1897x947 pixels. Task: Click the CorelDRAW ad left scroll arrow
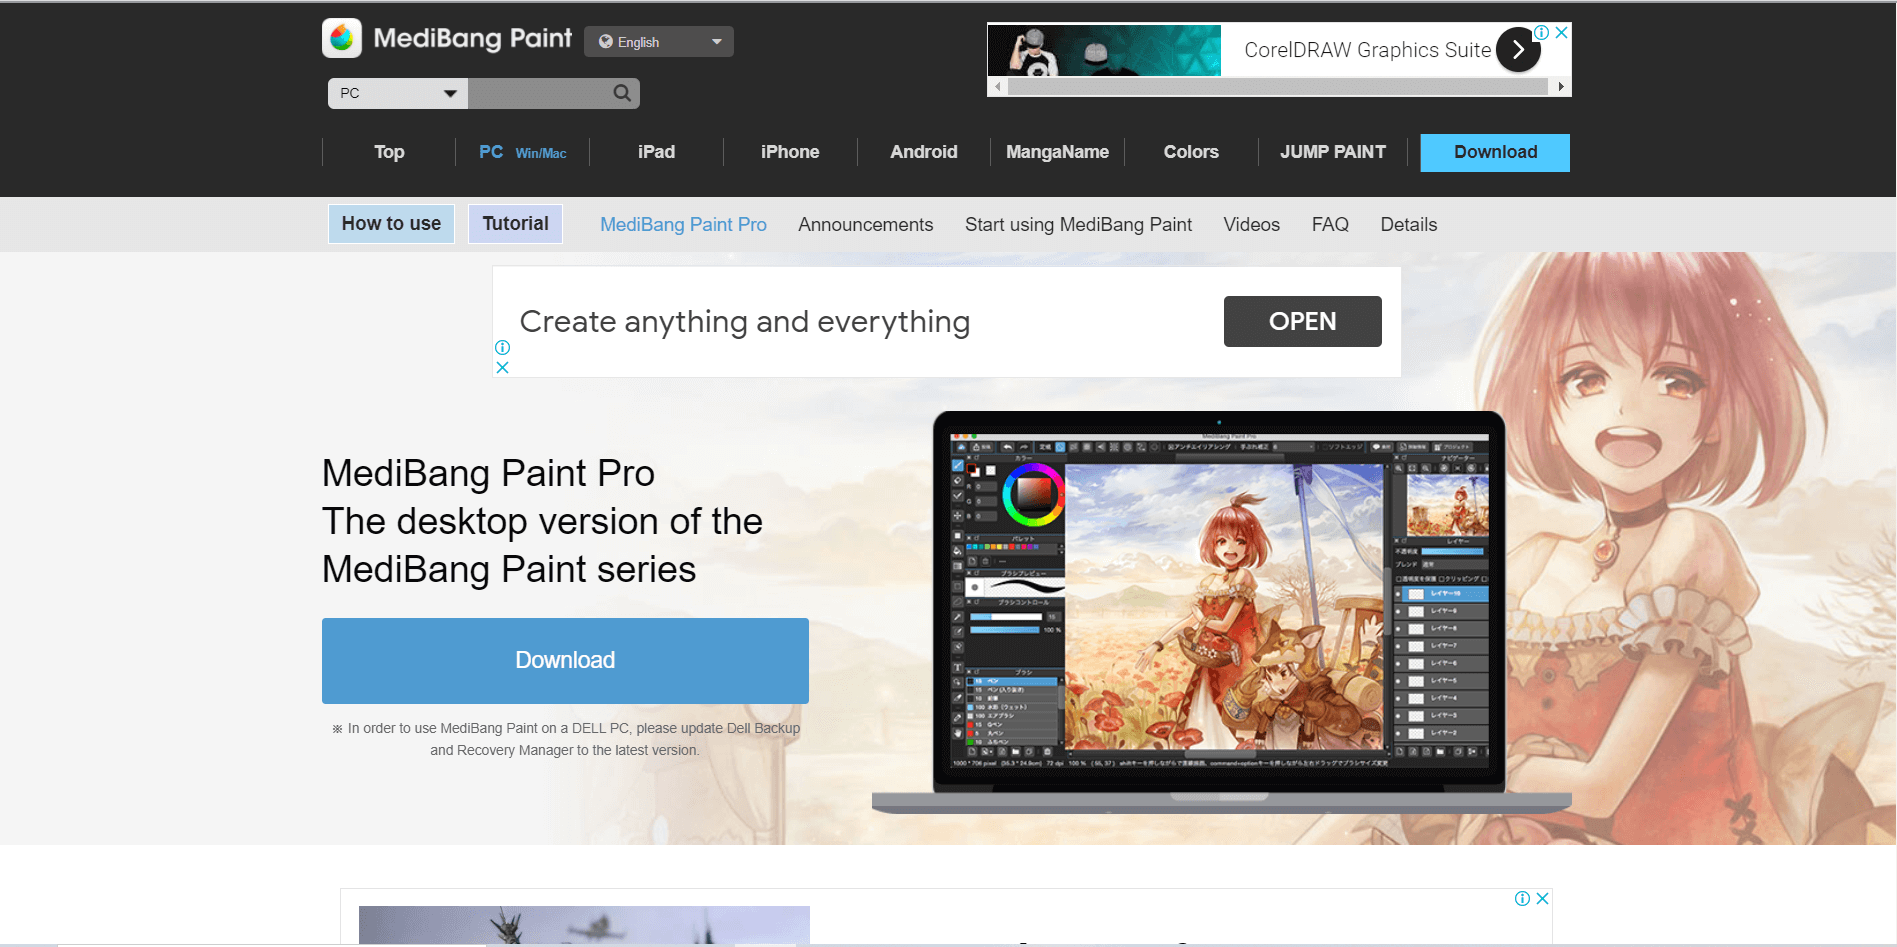[997, 87]
